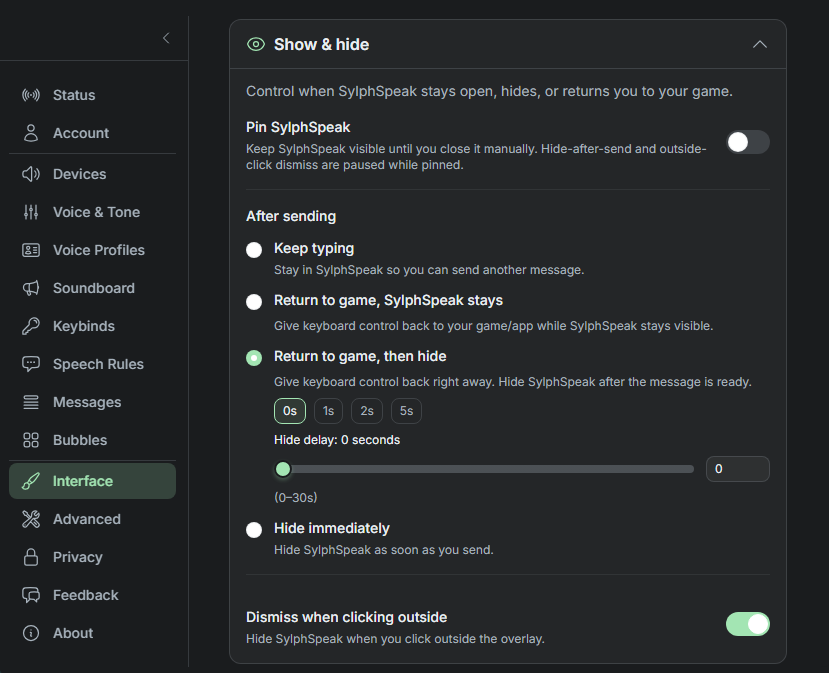The height and width of the screenshot is (673, 829).
Task: Click the Voice & Tone sliders icon
Action: pos(31,212)
